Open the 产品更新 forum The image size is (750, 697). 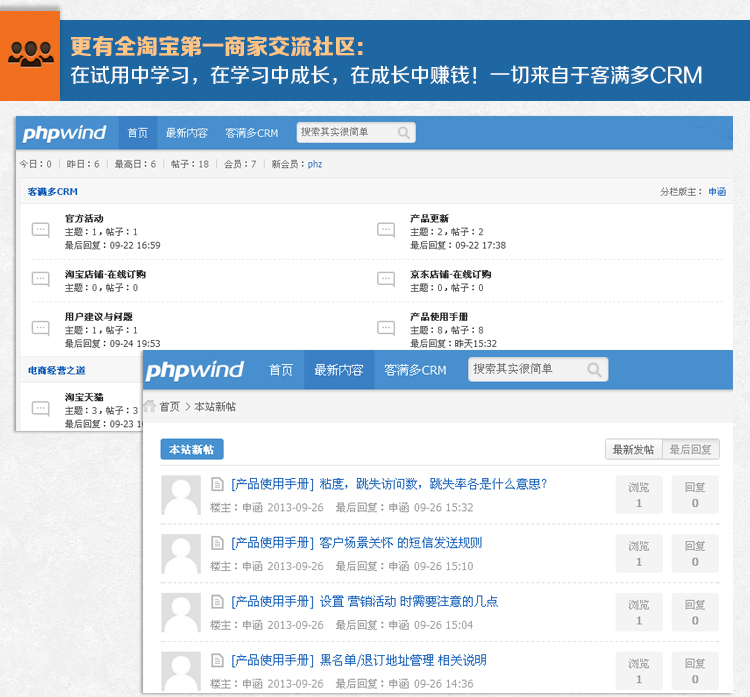429,219
